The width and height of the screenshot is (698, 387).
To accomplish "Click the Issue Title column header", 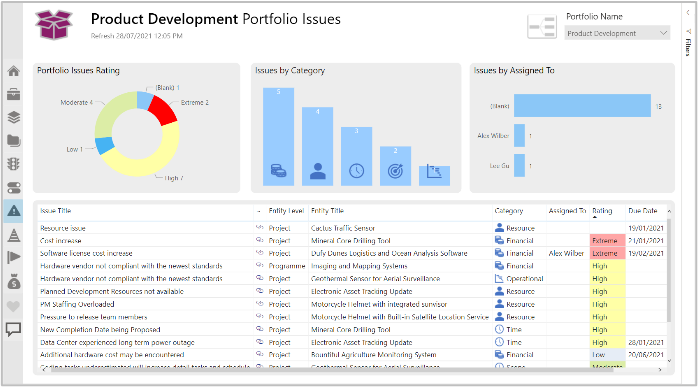I will pyautogui.click(x=56, y=211).
